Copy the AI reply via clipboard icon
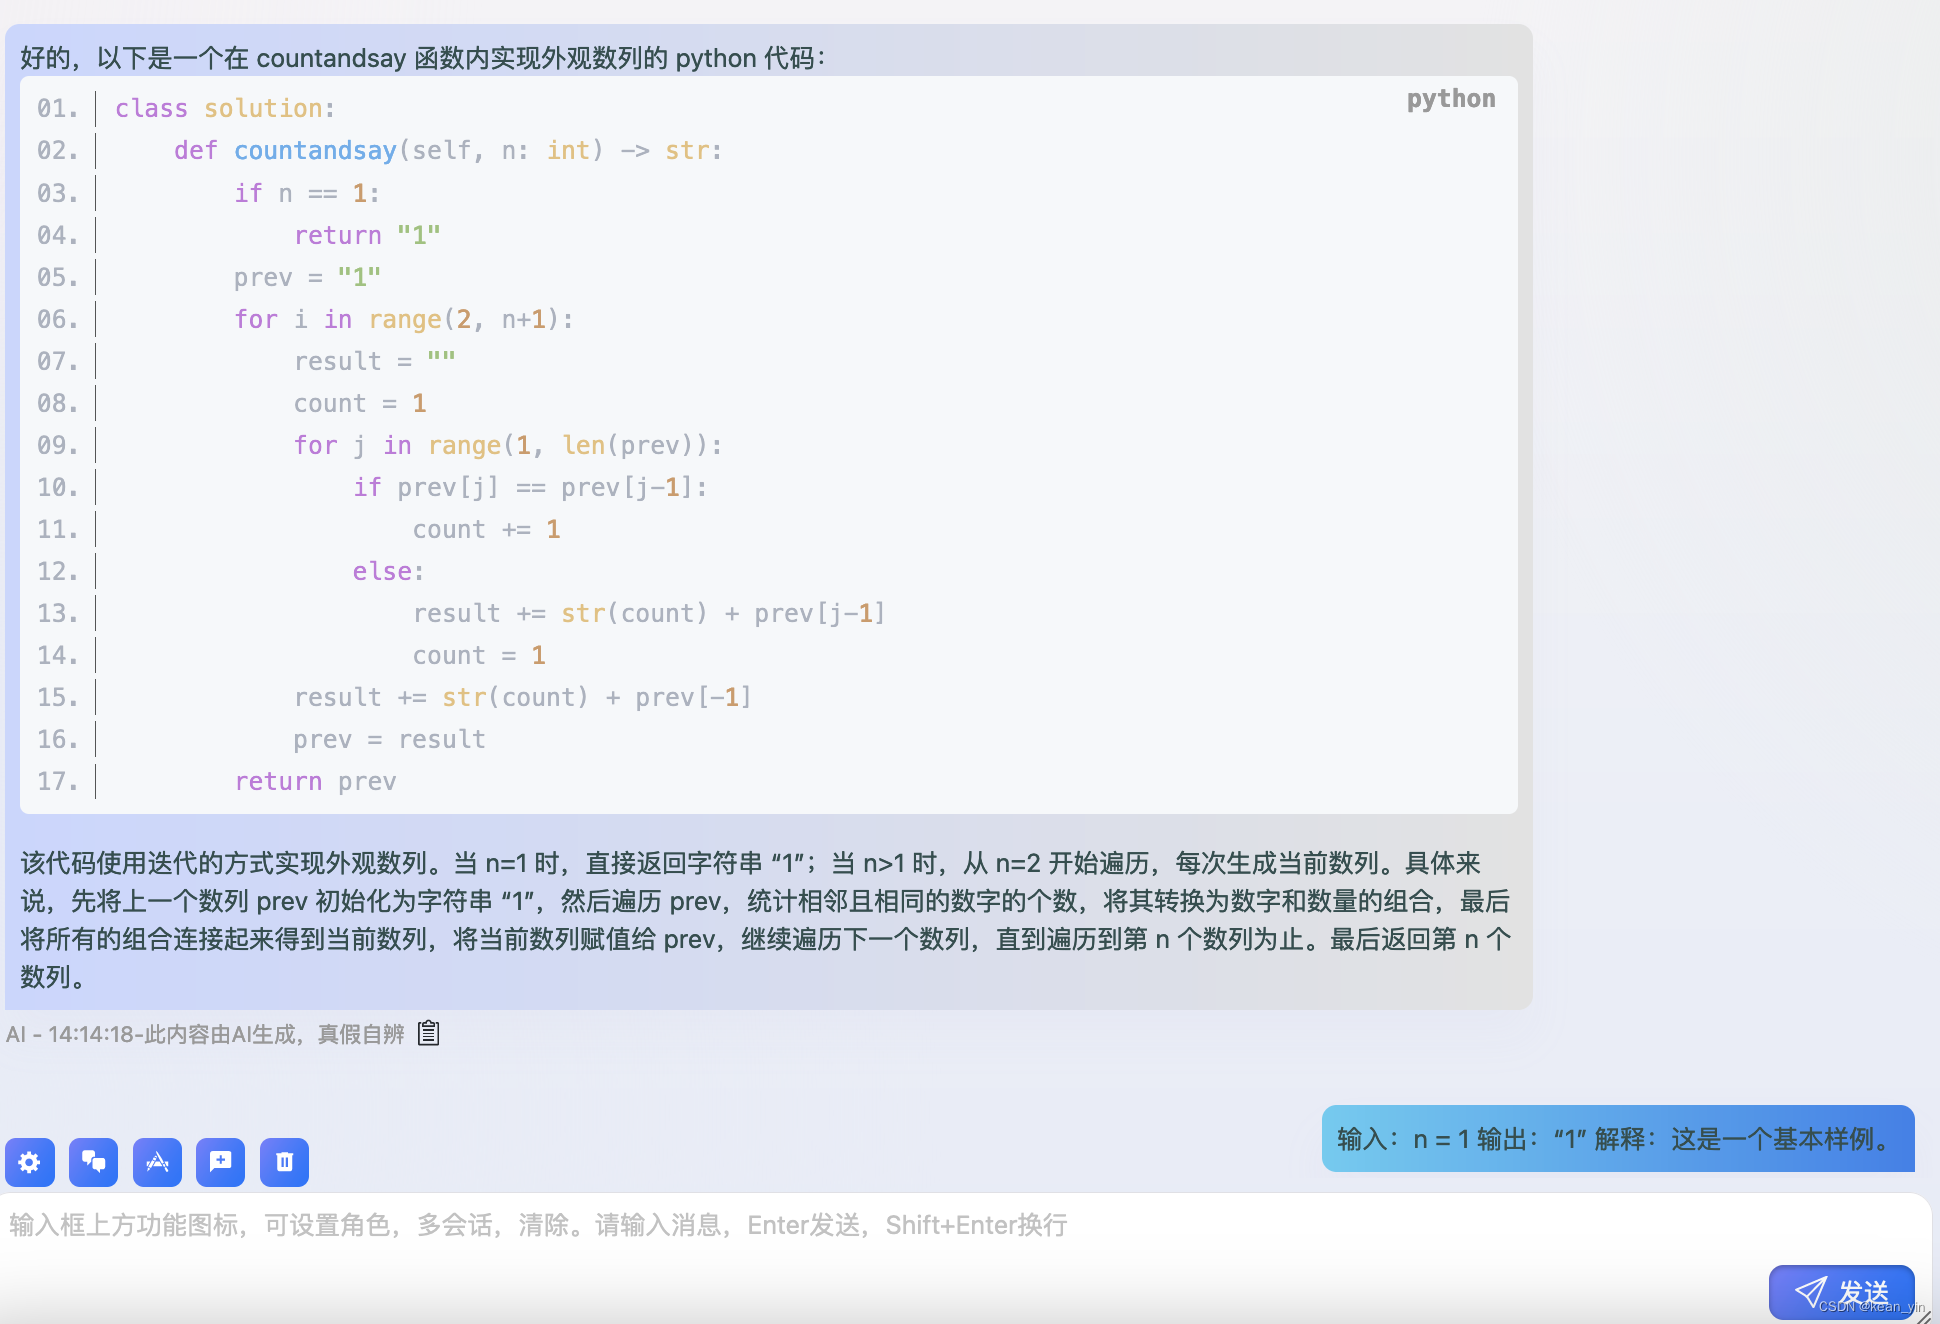The width and height of the screenshot is (1940, 1324). pyautogui.click(x=429, y=1033)
